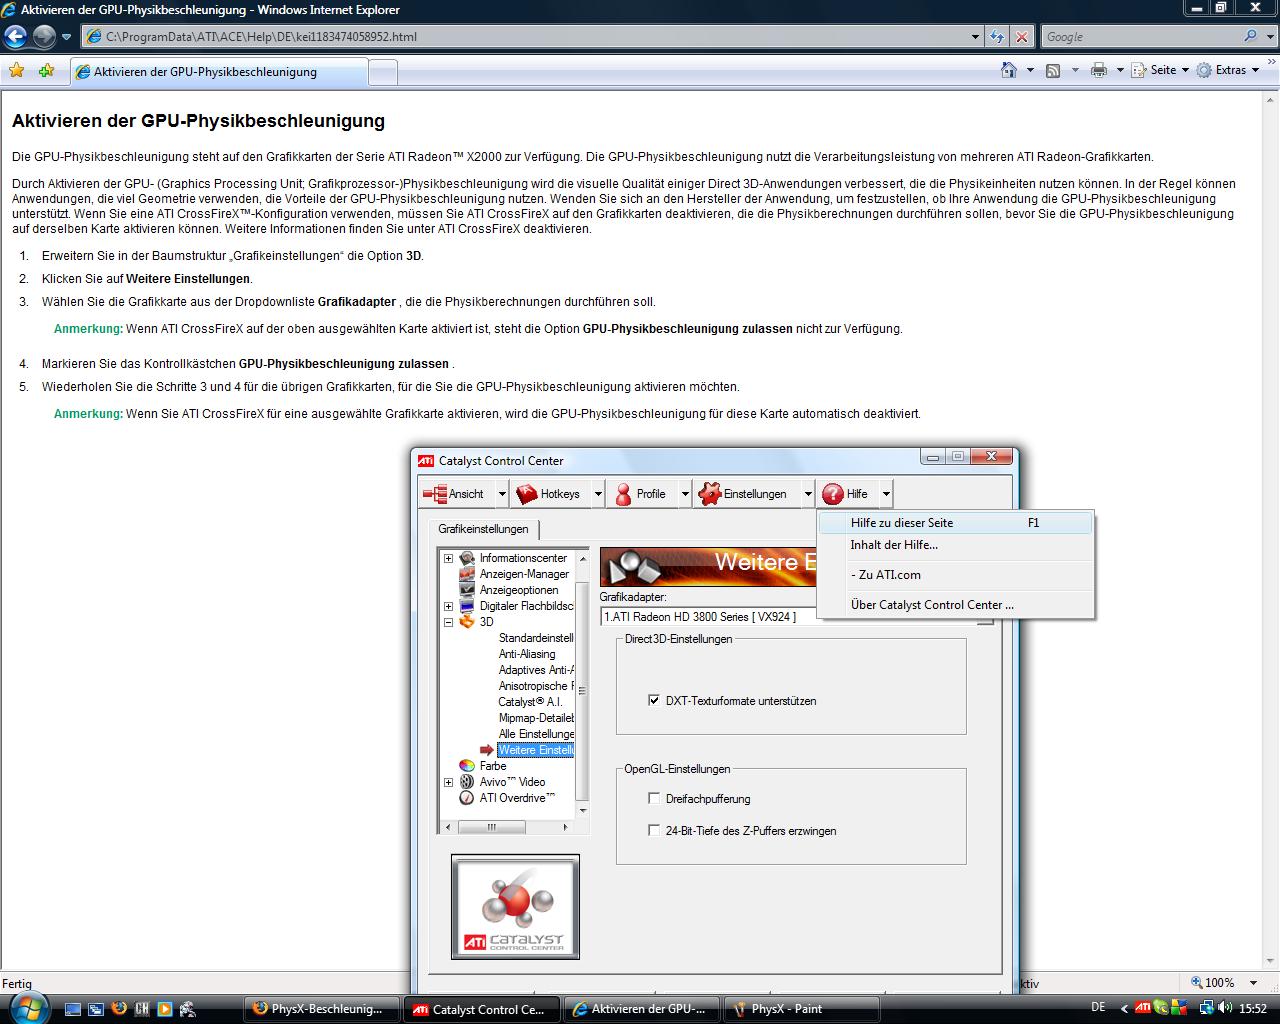This screenshot has height=1024, width=1280.
Task: Click the tree's vertical scrollbar
Action: pyautogui.click(x=582, y=683)
